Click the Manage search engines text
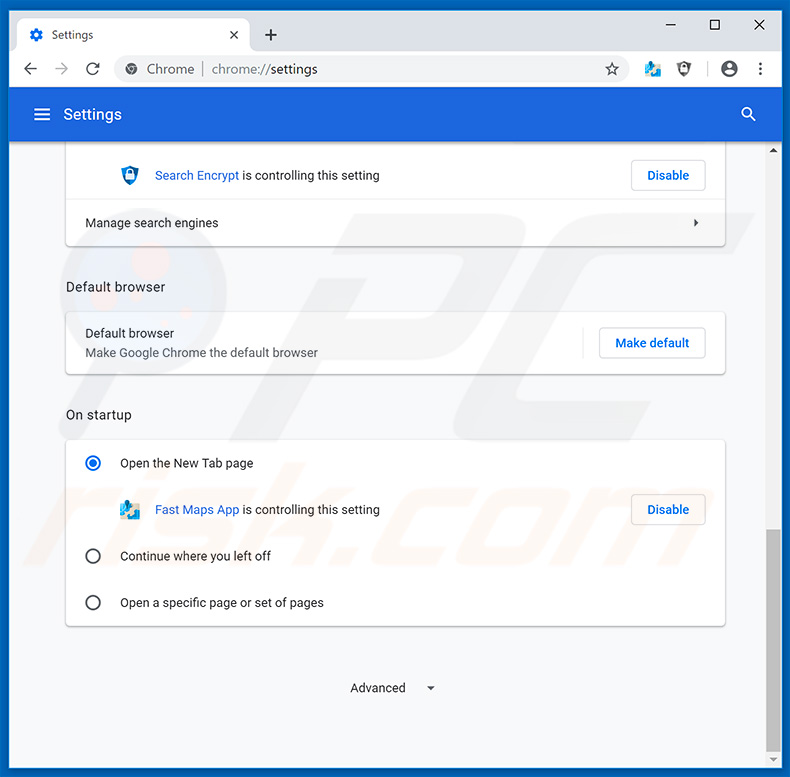This screenshot has width=790, height=777. tap(152, 223)
